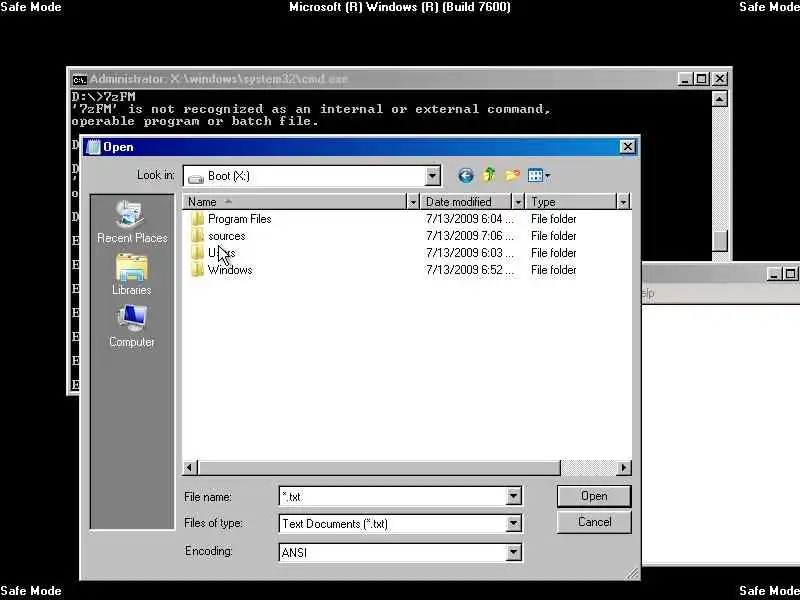The image size is (800, 600).
Task: Select the Windows folder
Action: (x=230, y=270)
